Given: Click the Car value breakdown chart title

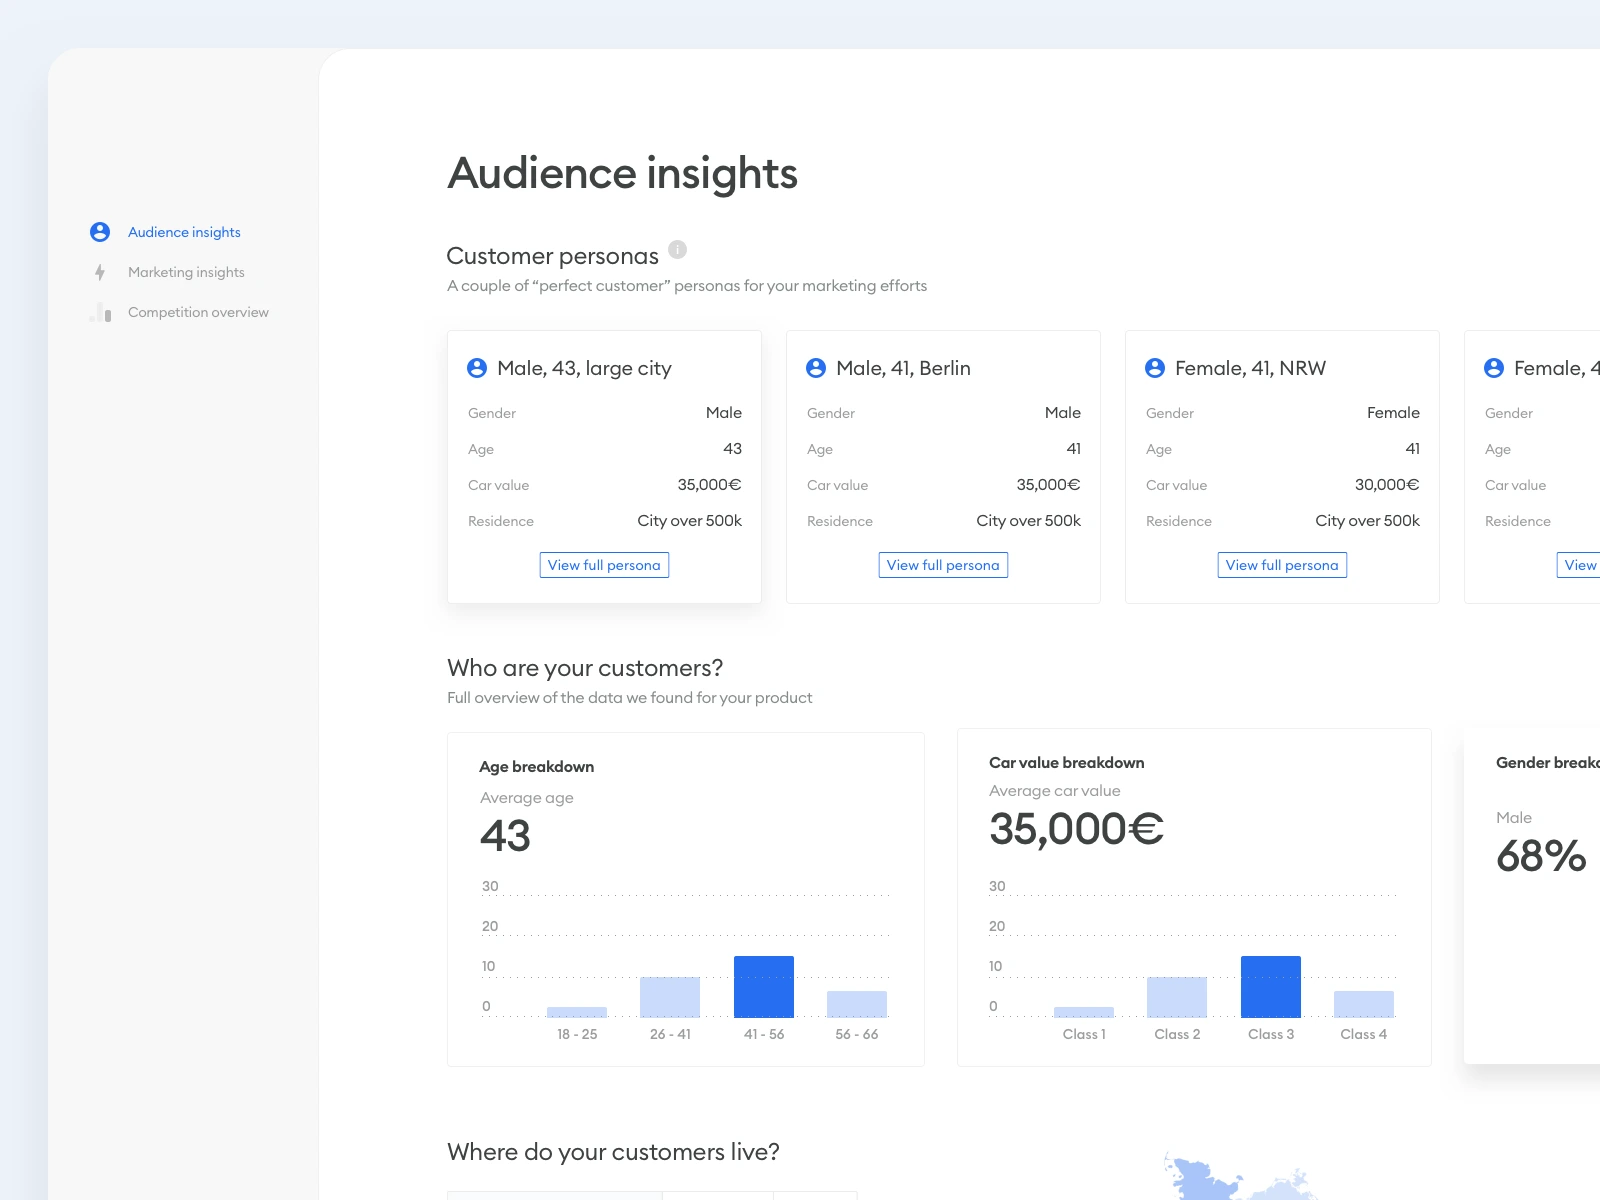Looking at the screenshot, I should tap(1067, 763).
